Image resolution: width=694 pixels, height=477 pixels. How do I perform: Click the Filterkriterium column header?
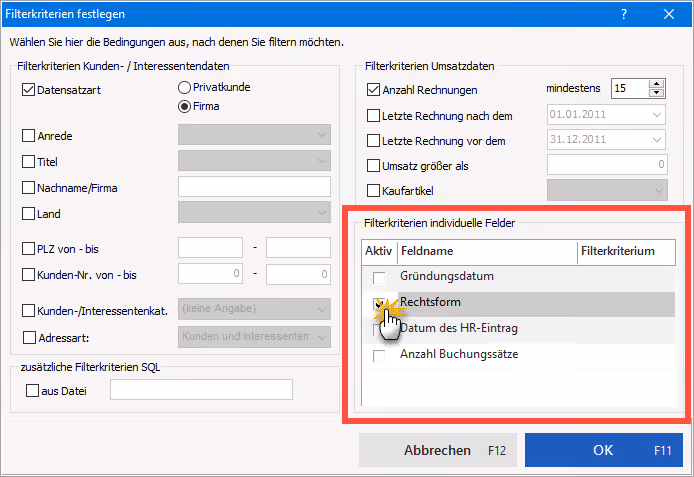(626, 251)
